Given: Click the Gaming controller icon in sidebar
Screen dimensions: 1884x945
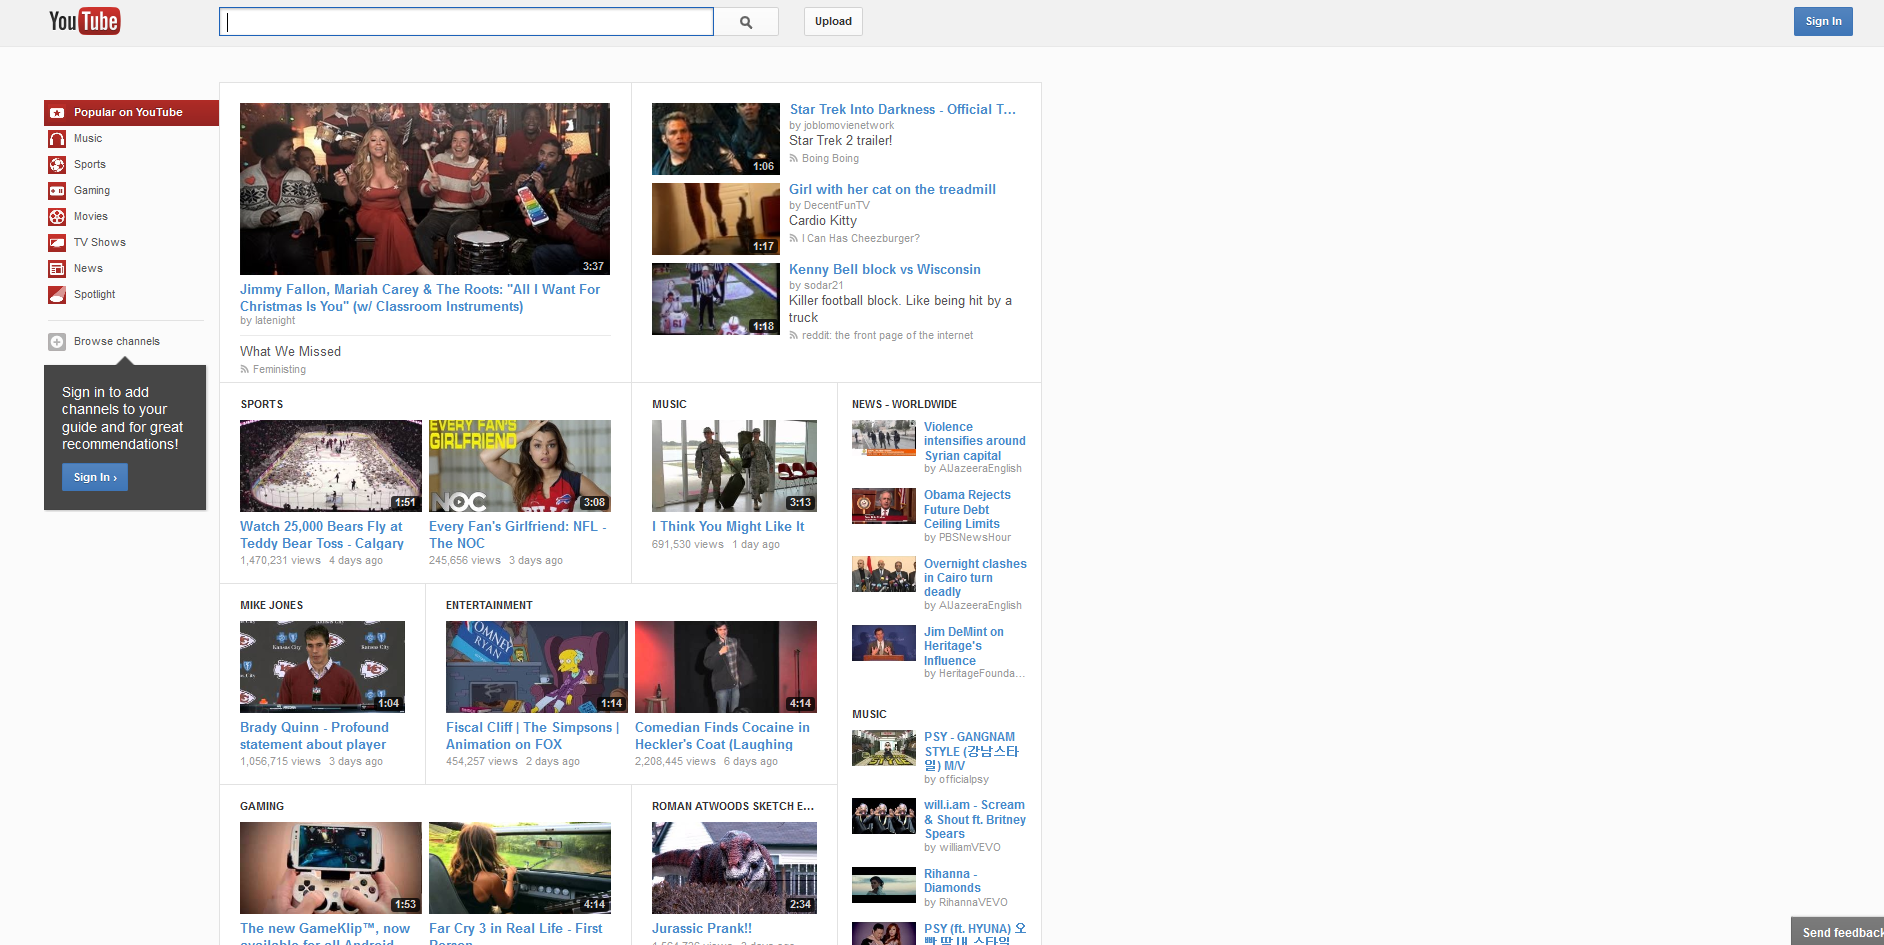Looking at the screenshot, I should pyautogui.click(x=57, y=191).
